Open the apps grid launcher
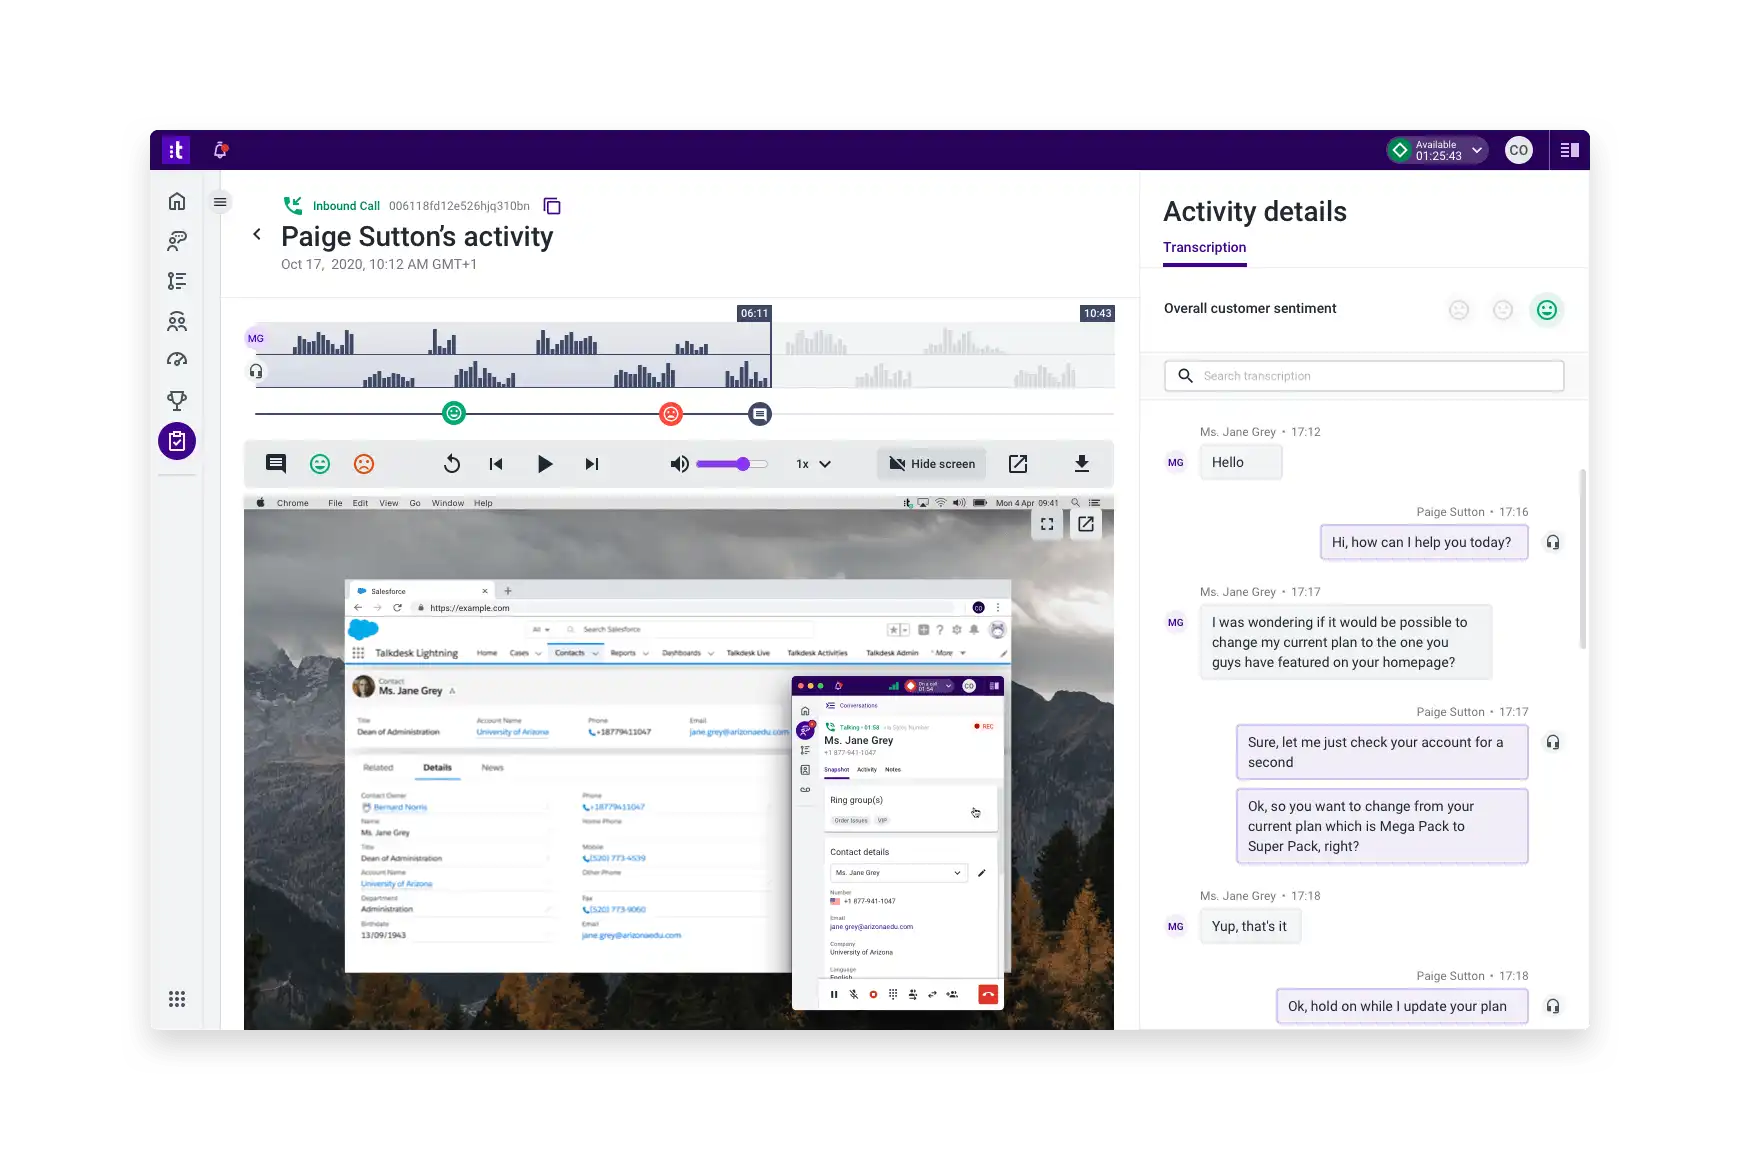1740x1160 pixels. [177, 999]
